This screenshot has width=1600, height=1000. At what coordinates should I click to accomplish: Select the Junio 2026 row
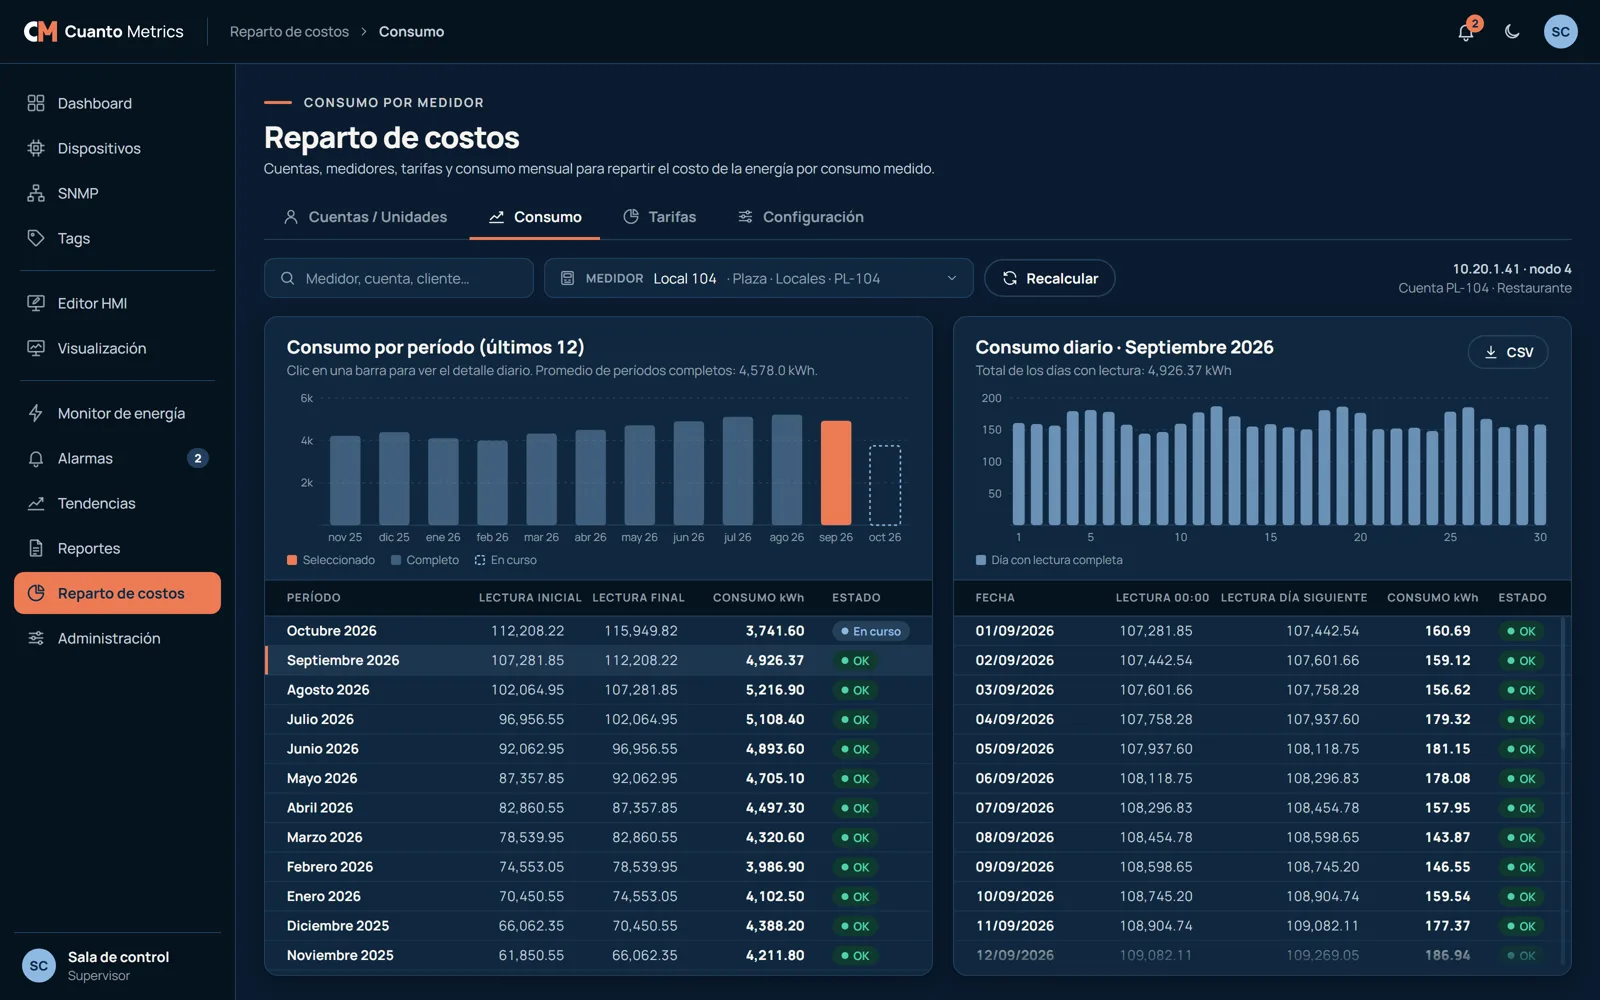tap(599, 749)
